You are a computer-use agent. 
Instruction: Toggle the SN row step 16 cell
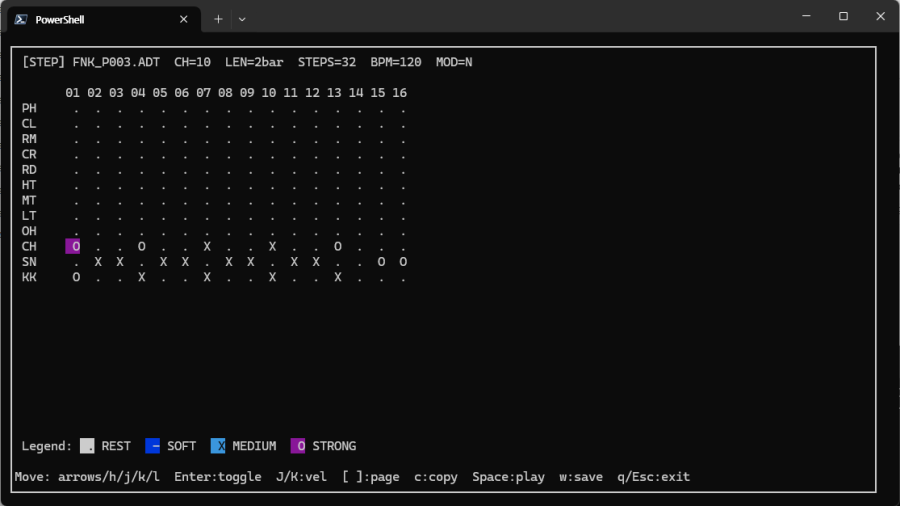tap(403, 262)
